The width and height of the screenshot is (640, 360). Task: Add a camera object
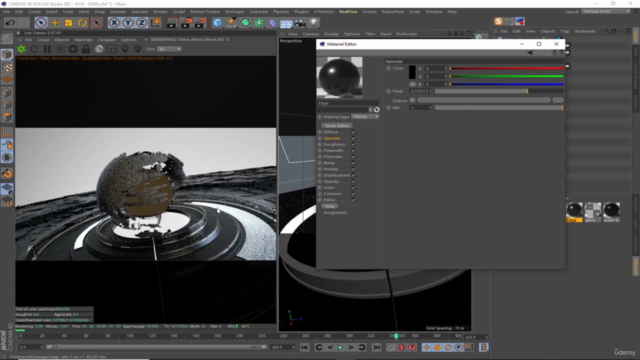(x=300, y=23)
